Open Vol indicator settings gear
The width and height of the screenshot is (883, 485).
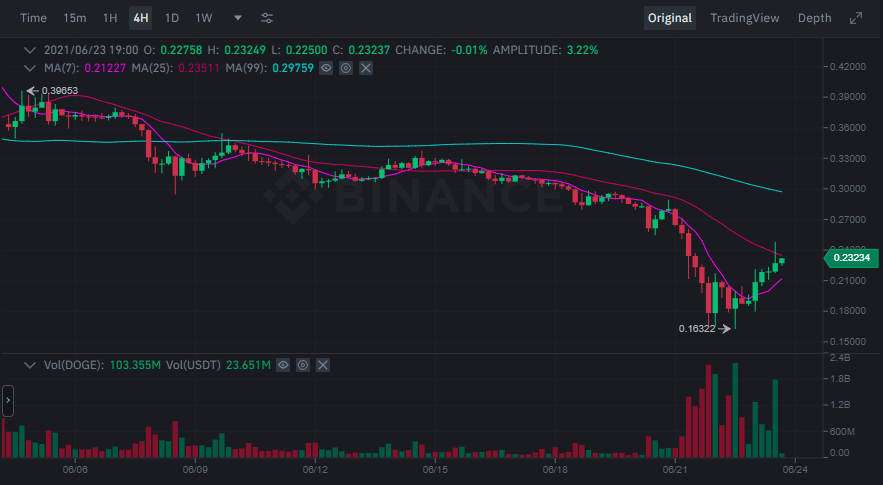point(303,366)
